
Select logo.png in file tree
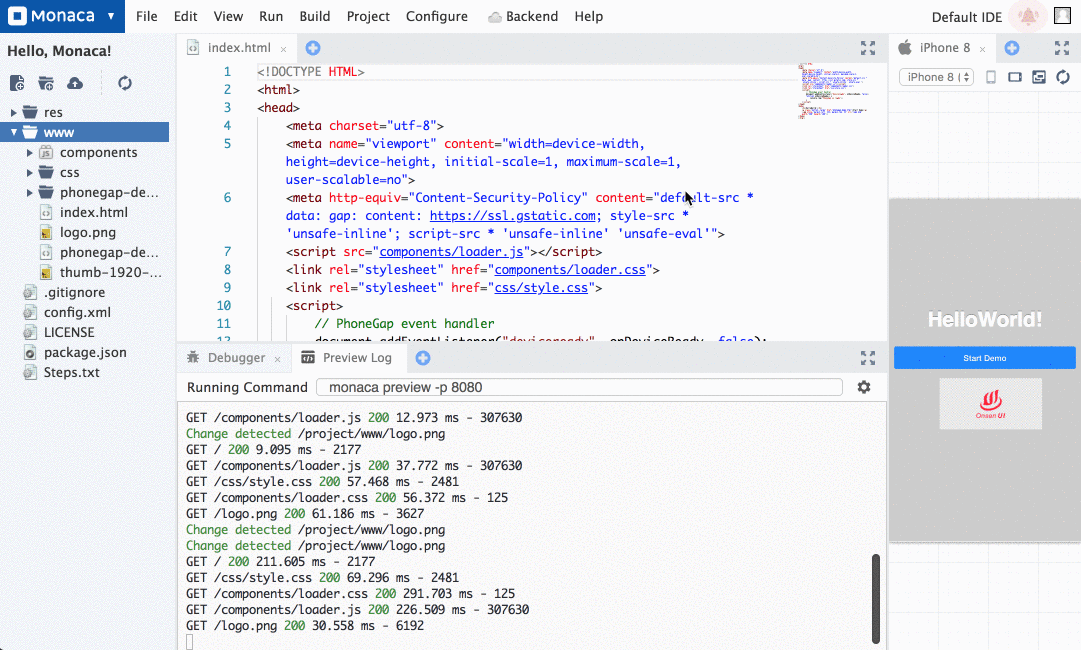click(x=88, y=232)
